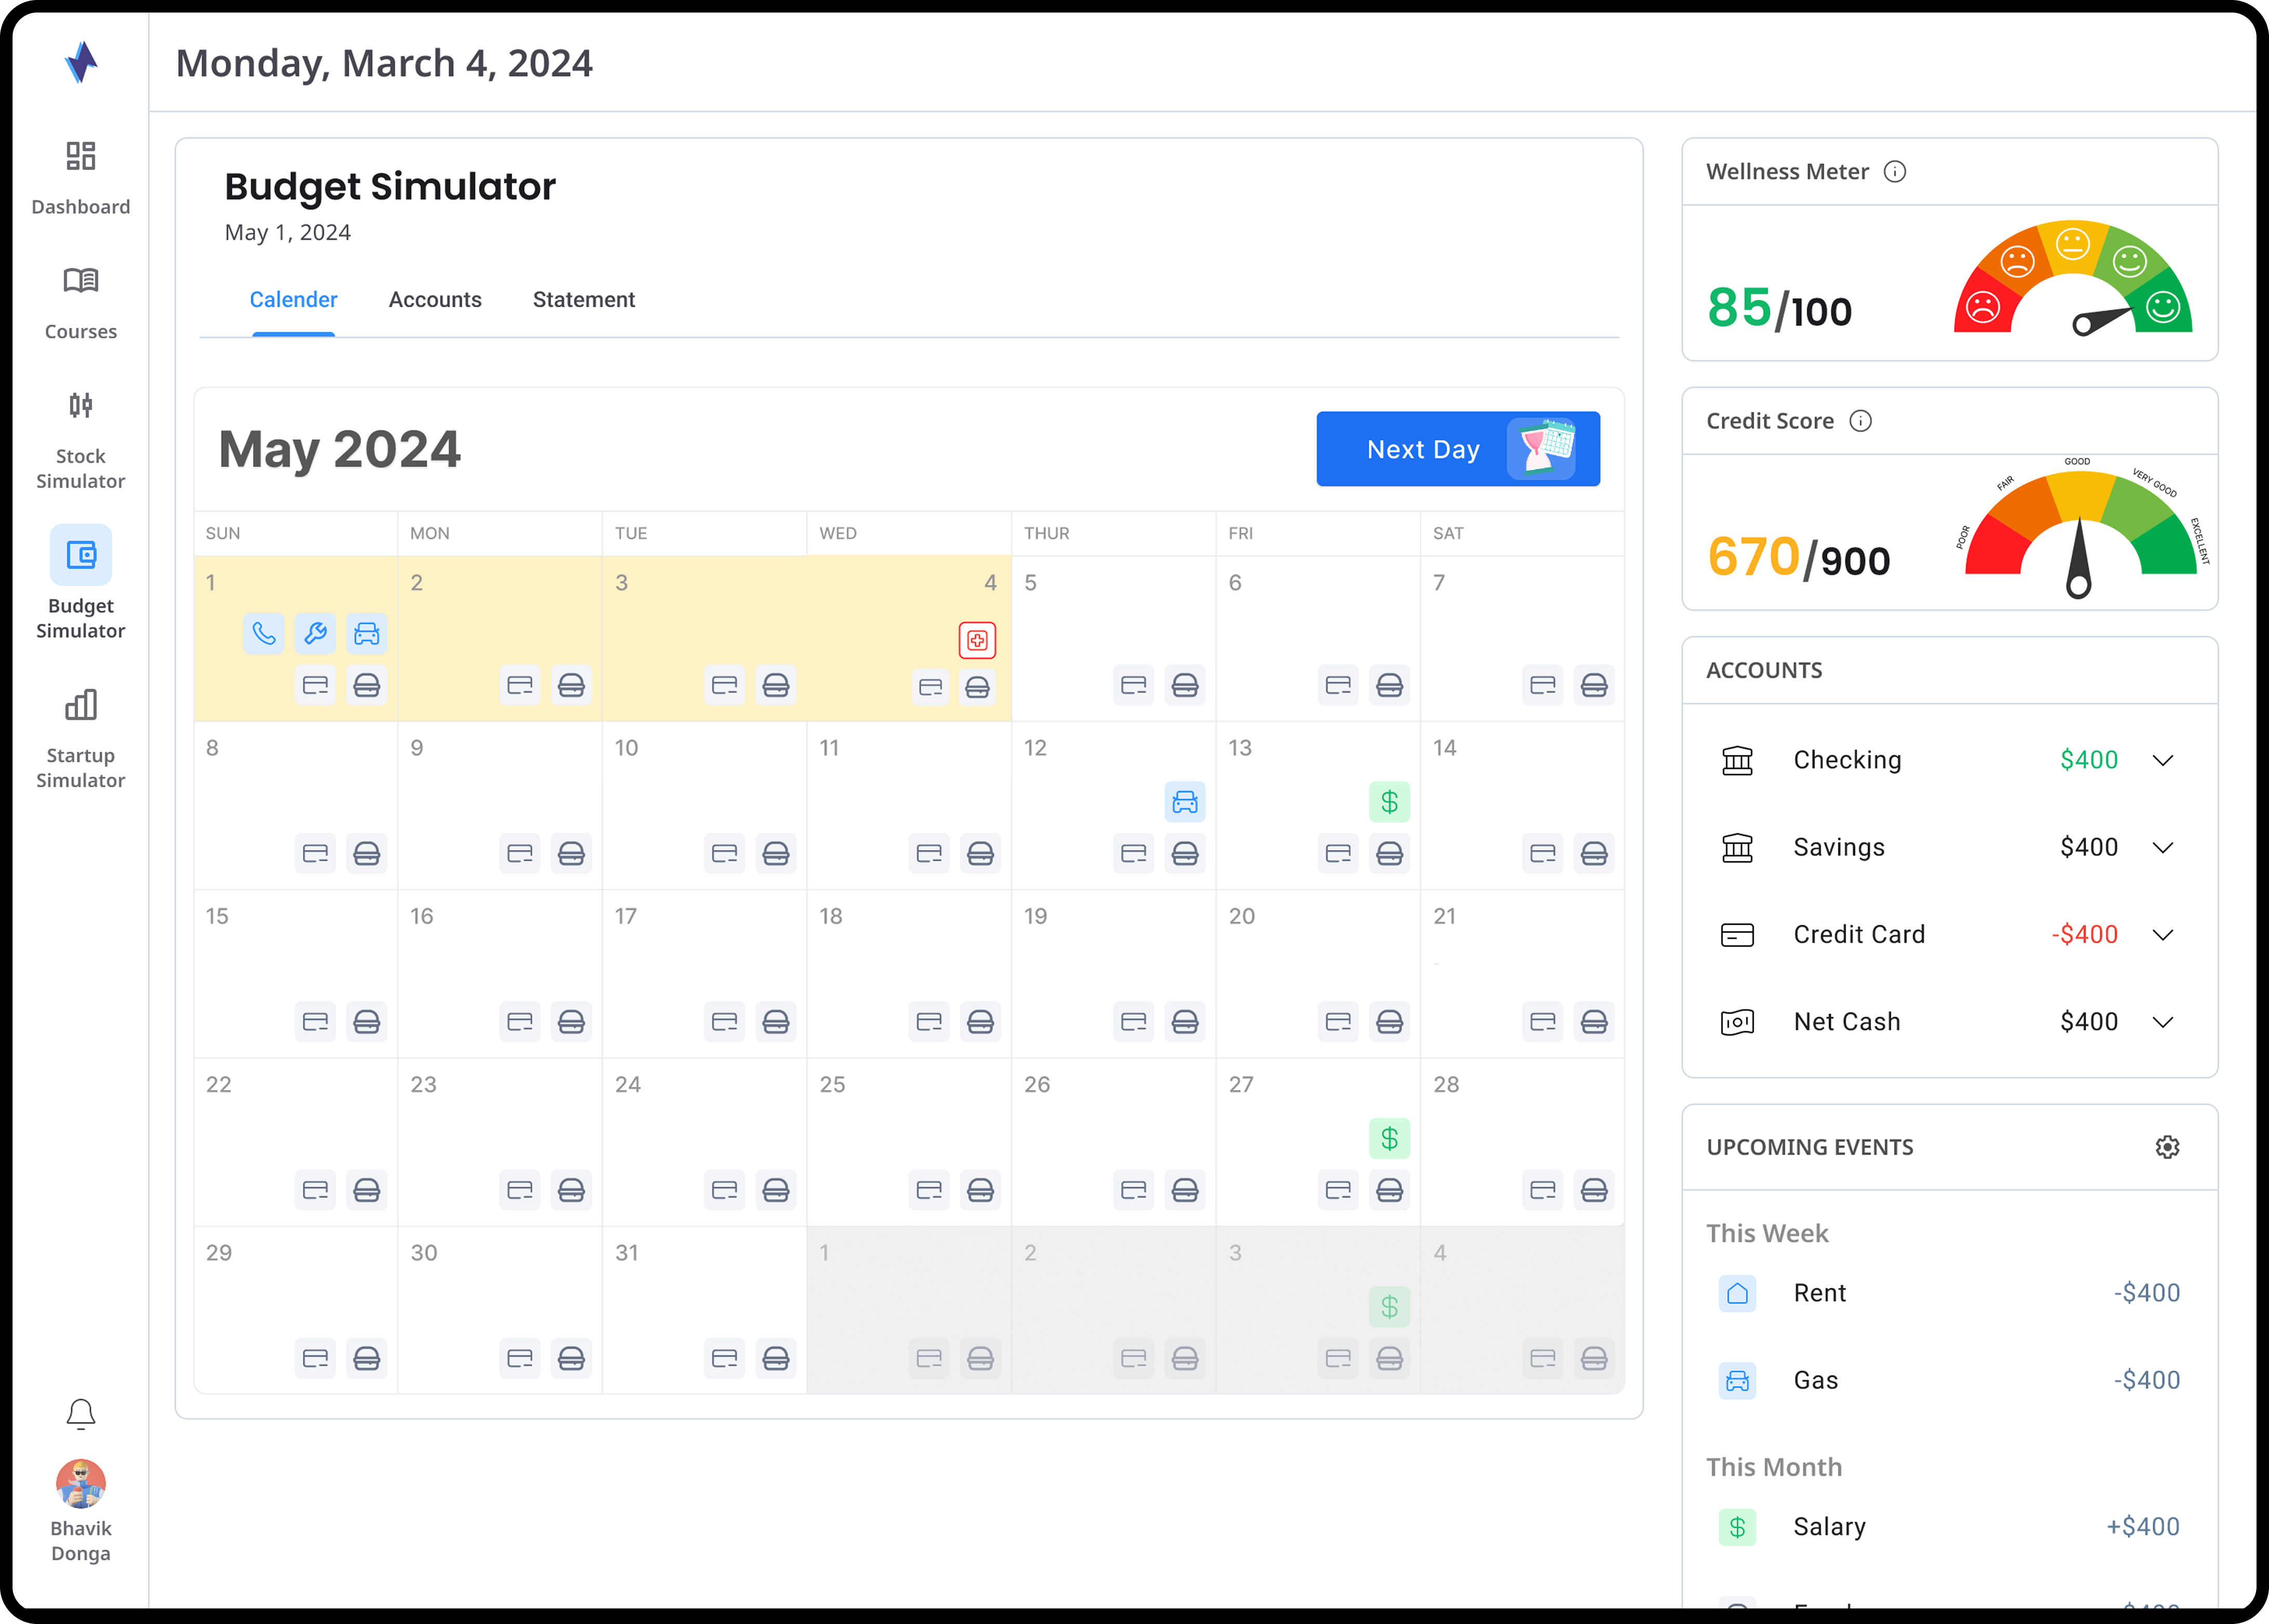This screenshot has height=1624, width=2269.
Task: Expand the Checking account details
Action: (x=2162, y=761)
